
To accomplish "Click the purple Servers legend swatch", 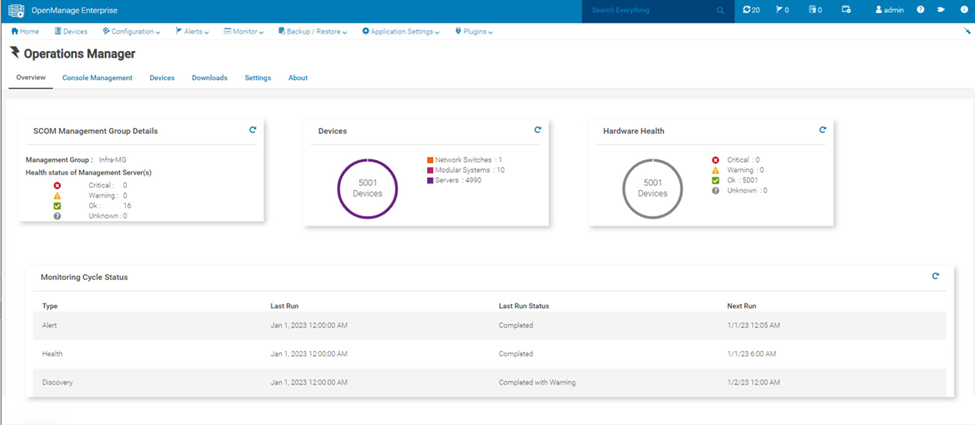I will coord(430,180).
